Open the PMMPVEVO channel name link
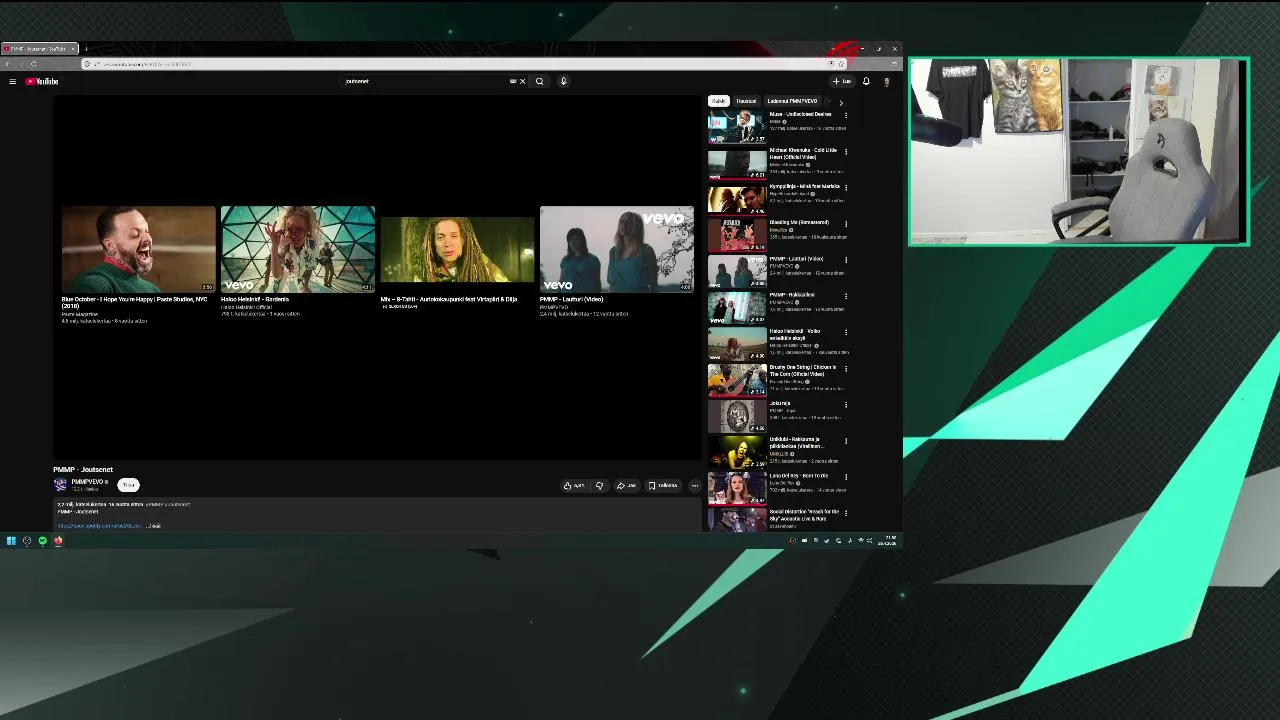The width and height of the screenshot is (1280, 720). point(89,482)
